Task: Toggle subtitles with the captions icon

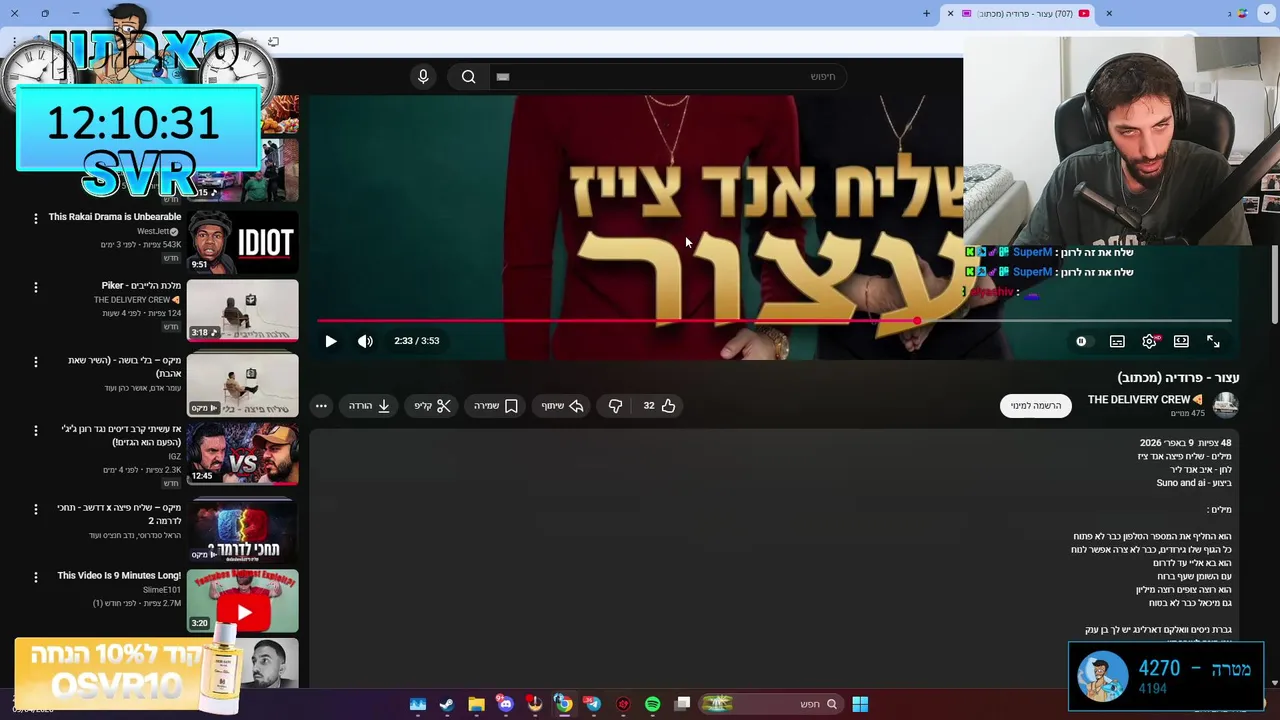Action: click(x=1117, y=341)
